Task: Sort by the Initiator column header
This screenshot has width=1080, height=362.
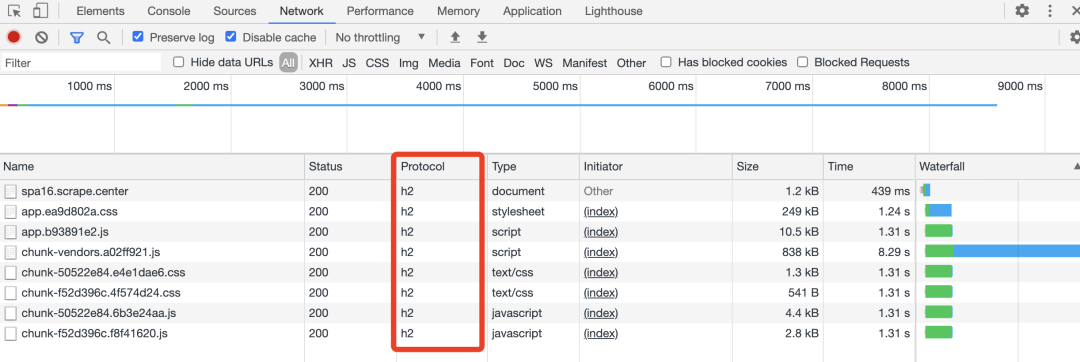Action: coord(656,167)
